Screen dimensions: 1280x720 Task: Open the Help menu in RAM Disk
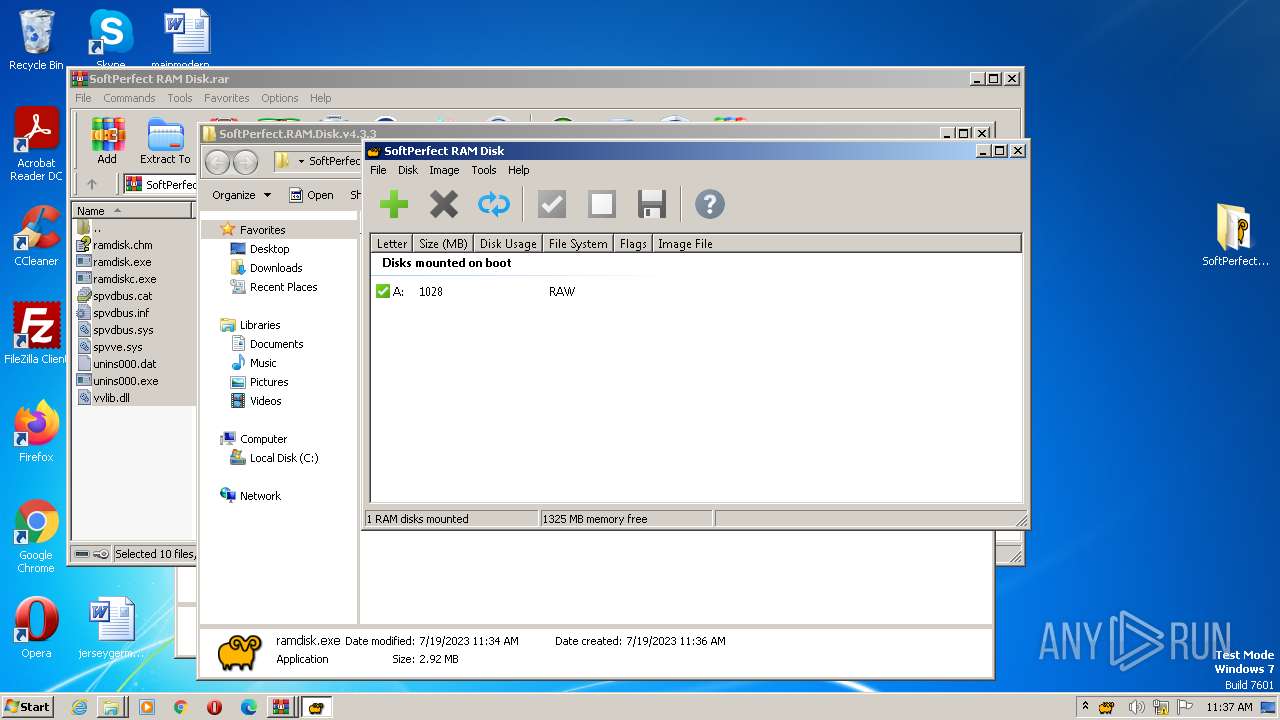(x=518, y=170)
